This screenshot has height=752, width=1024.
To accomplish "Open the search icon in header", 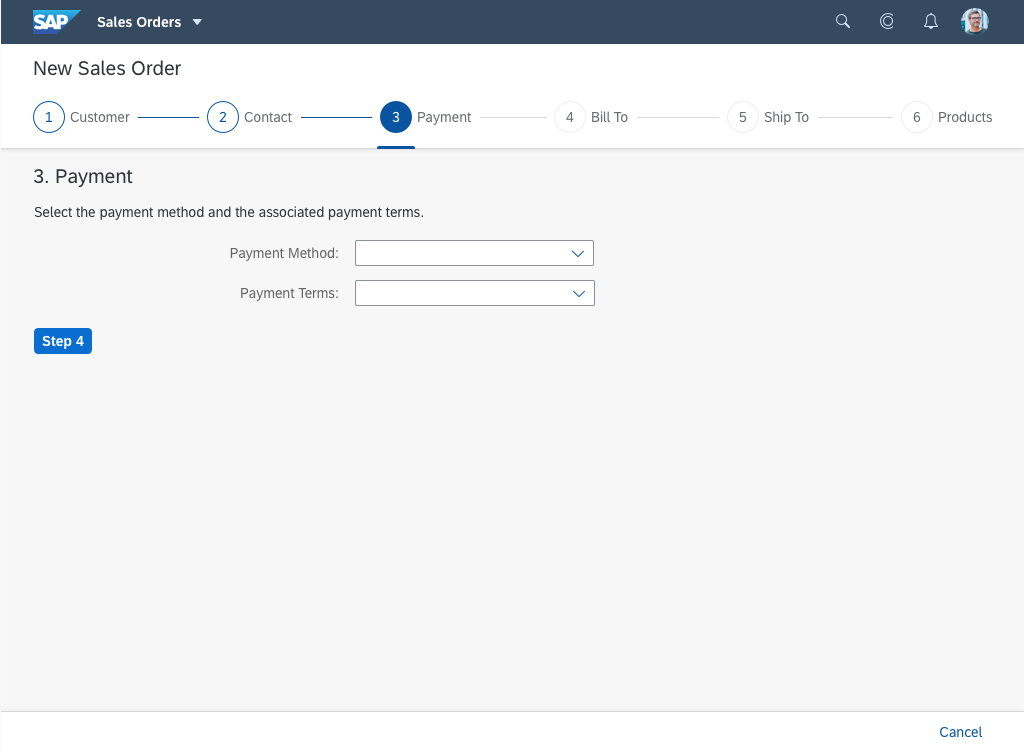I will (843, 21).
